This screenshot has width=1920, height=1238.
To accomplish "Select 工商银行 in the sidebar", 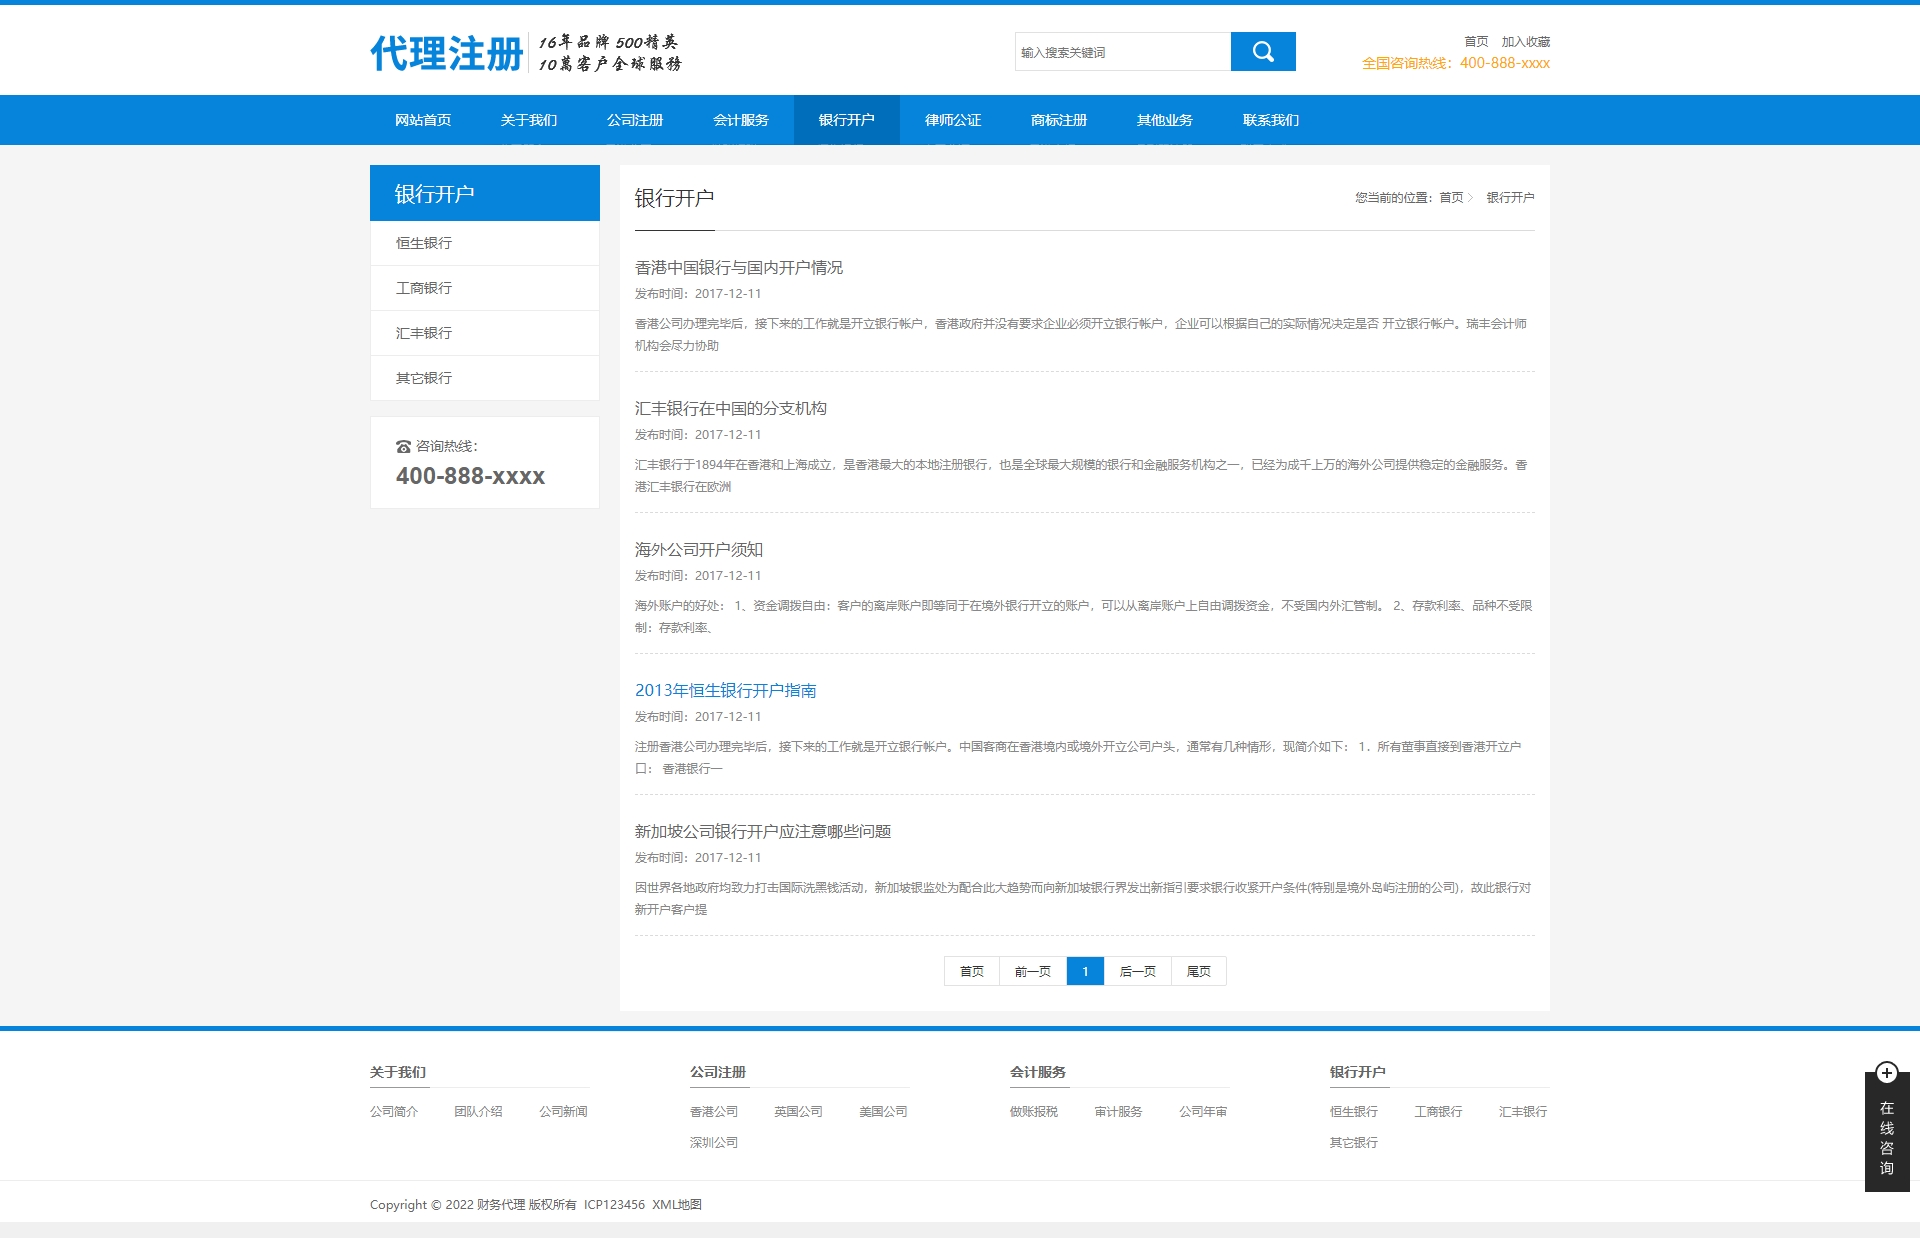I will coord(485,288).
